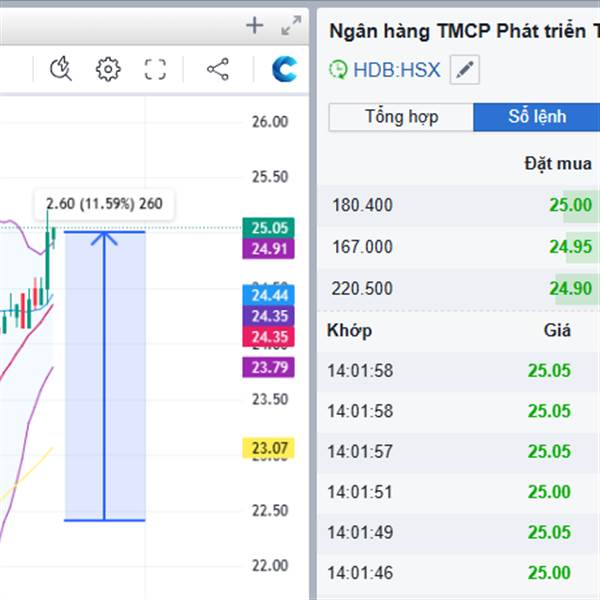Select the blue measure tool arrow
The image size is (600, 600).
(104, 376)
